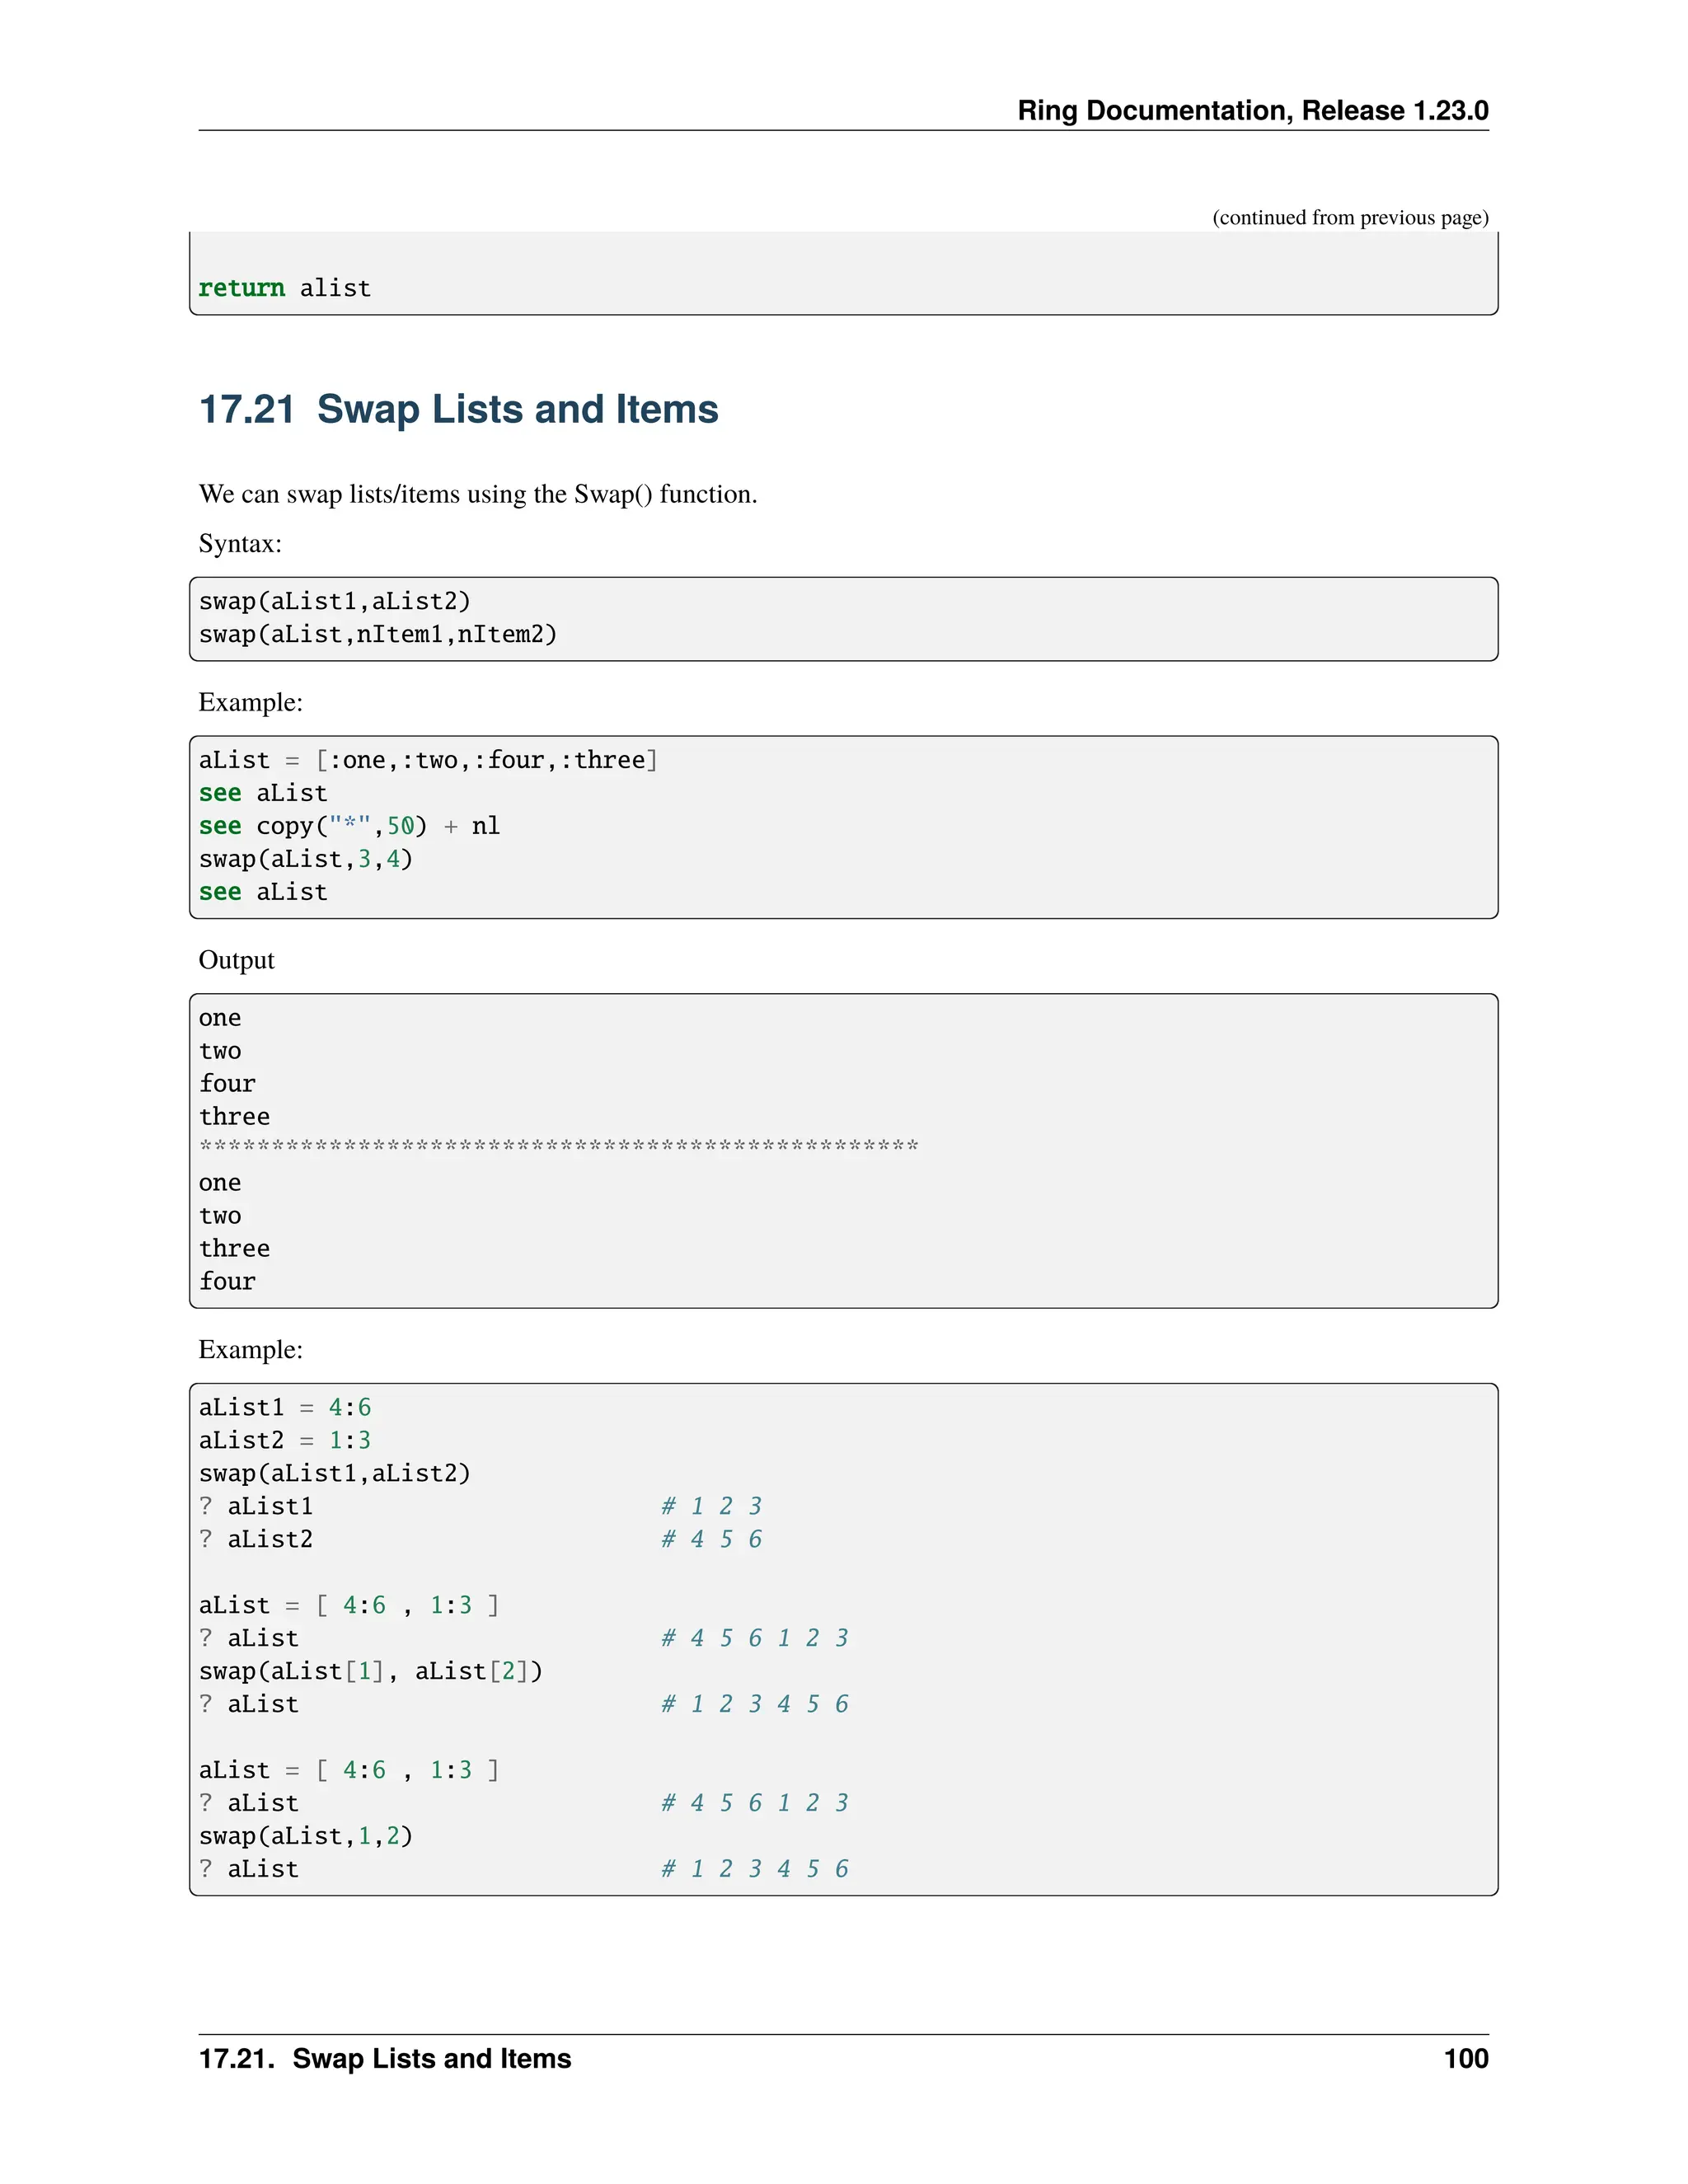The image size is (1688, 2184).
Task: Click the sentence about the Swap() function
Action: 478,494
